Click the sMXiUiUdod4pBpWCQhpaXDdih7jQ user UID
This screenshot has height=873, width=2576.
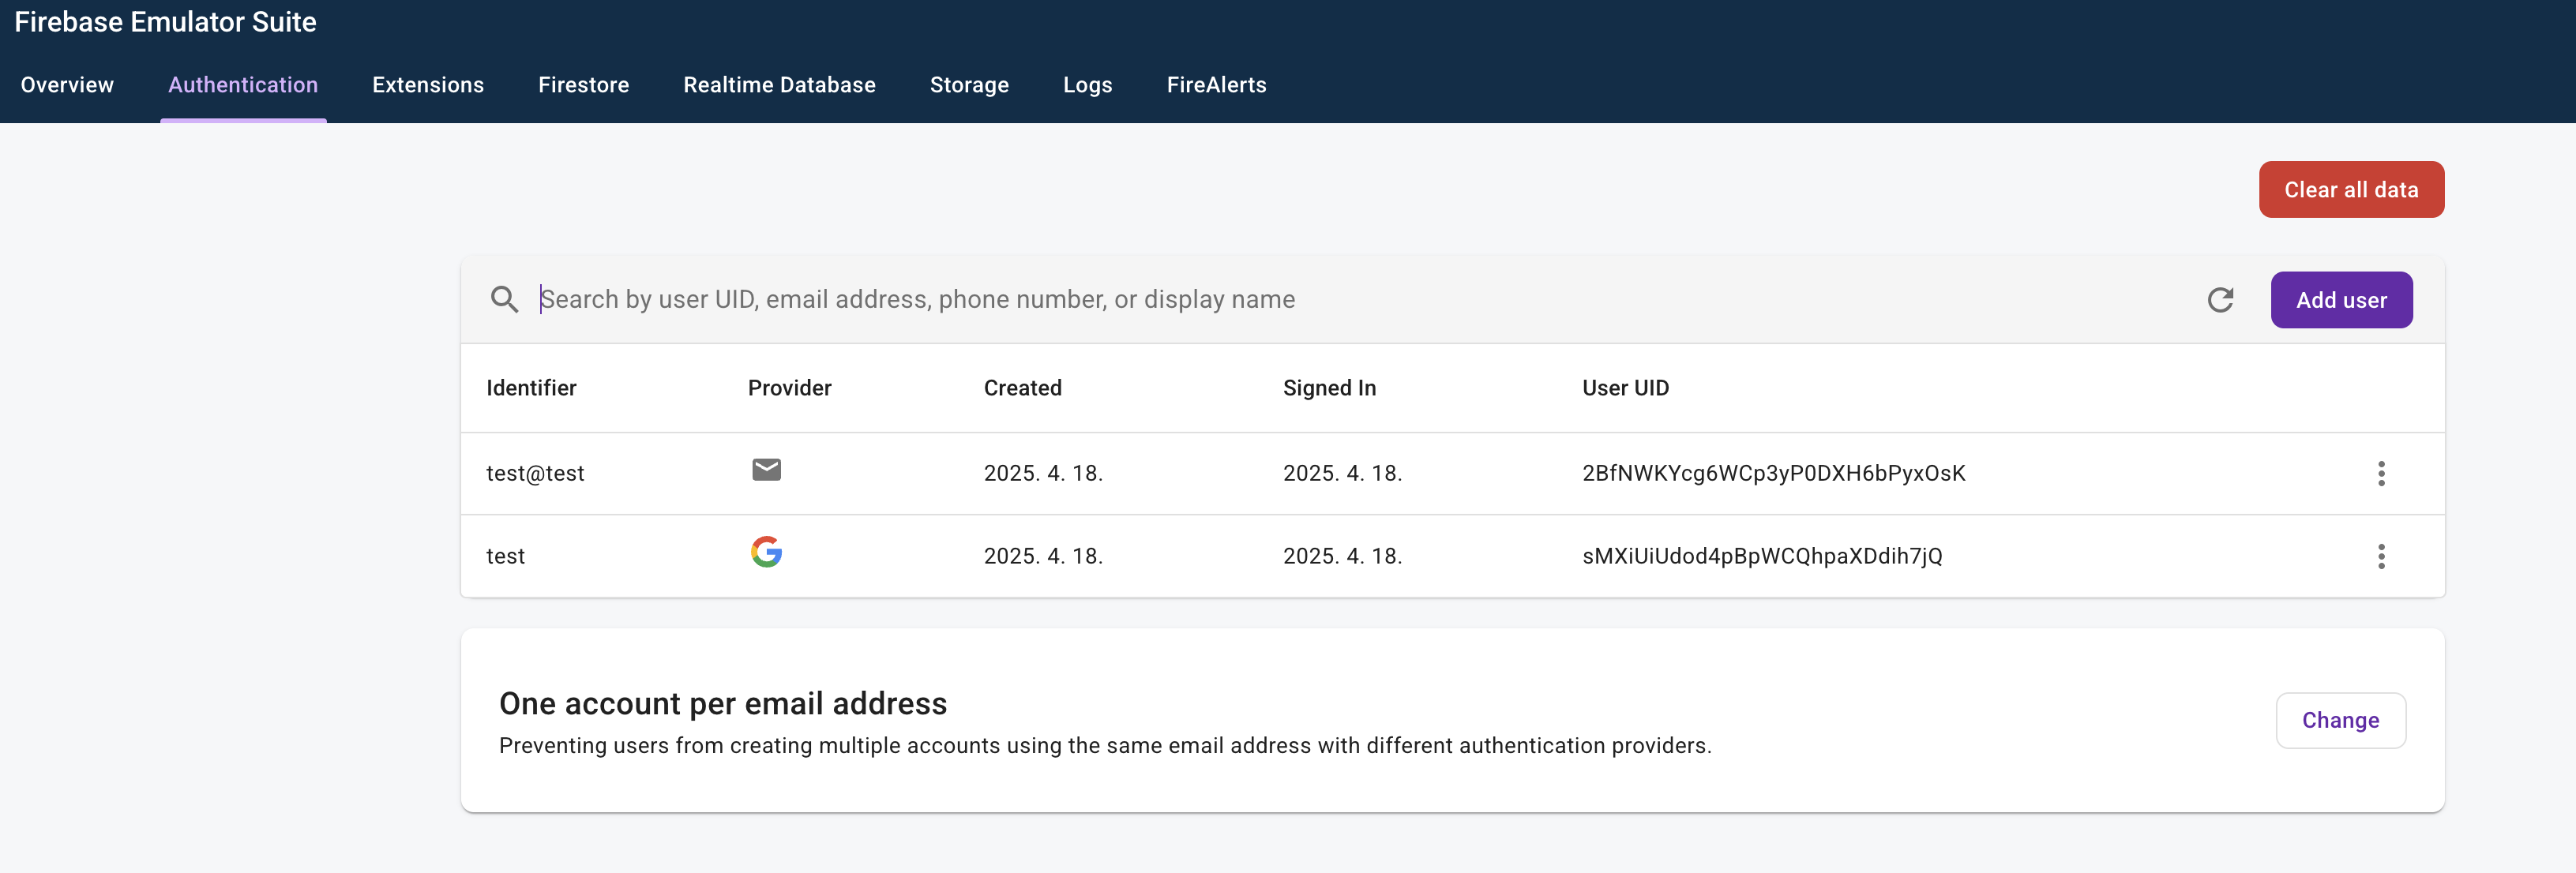click(1761, 556)
